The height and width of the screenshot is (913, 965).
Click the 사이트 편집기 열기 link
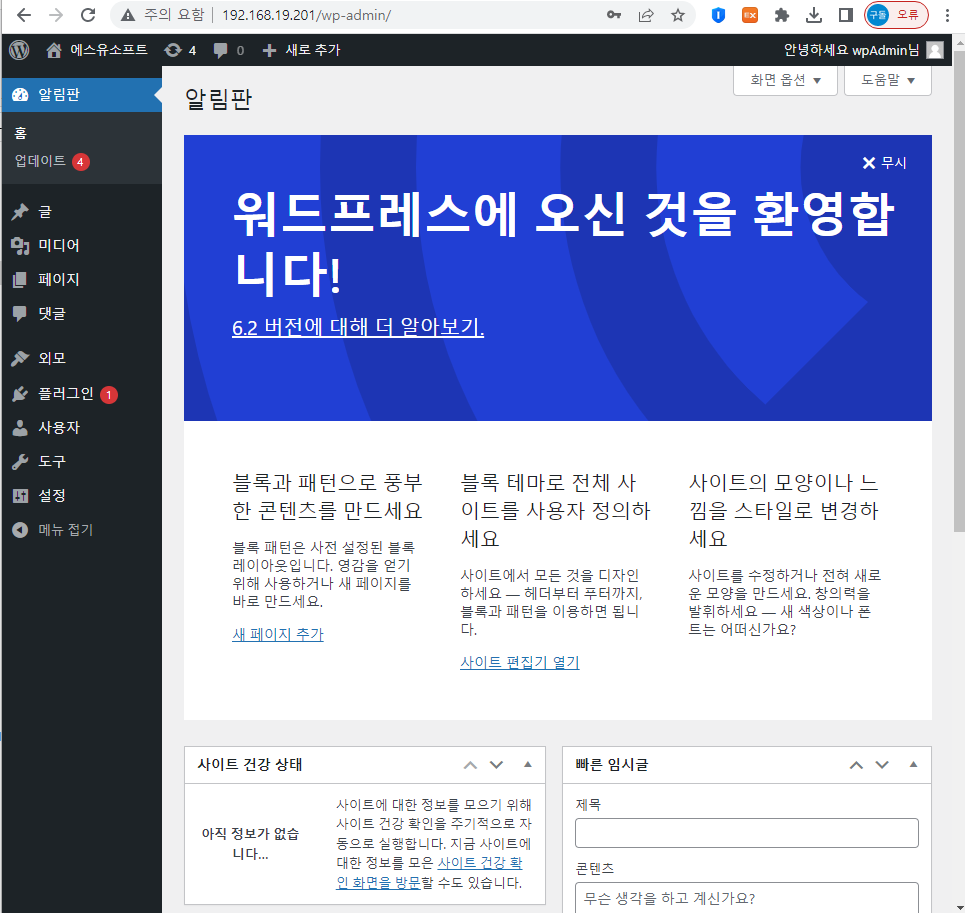[519, 663]
